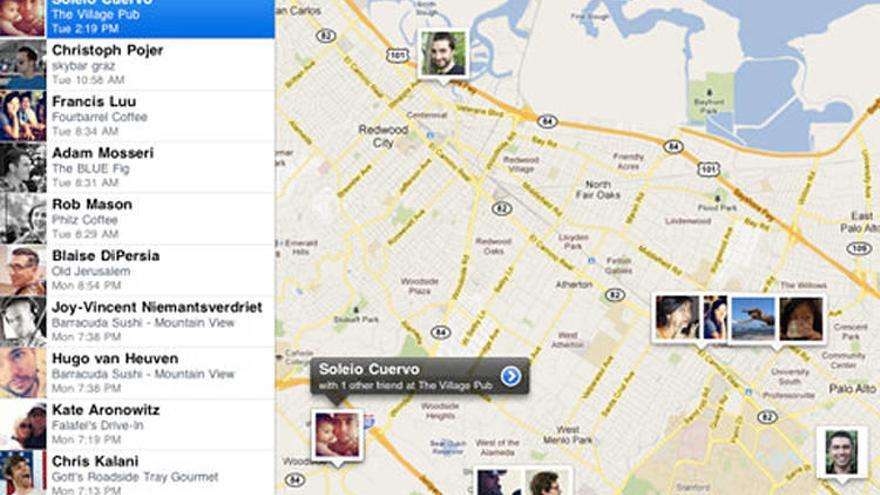
Task: Select Francis Luu at Fourbarrel Coffee
Action: [x=138, y=116]
